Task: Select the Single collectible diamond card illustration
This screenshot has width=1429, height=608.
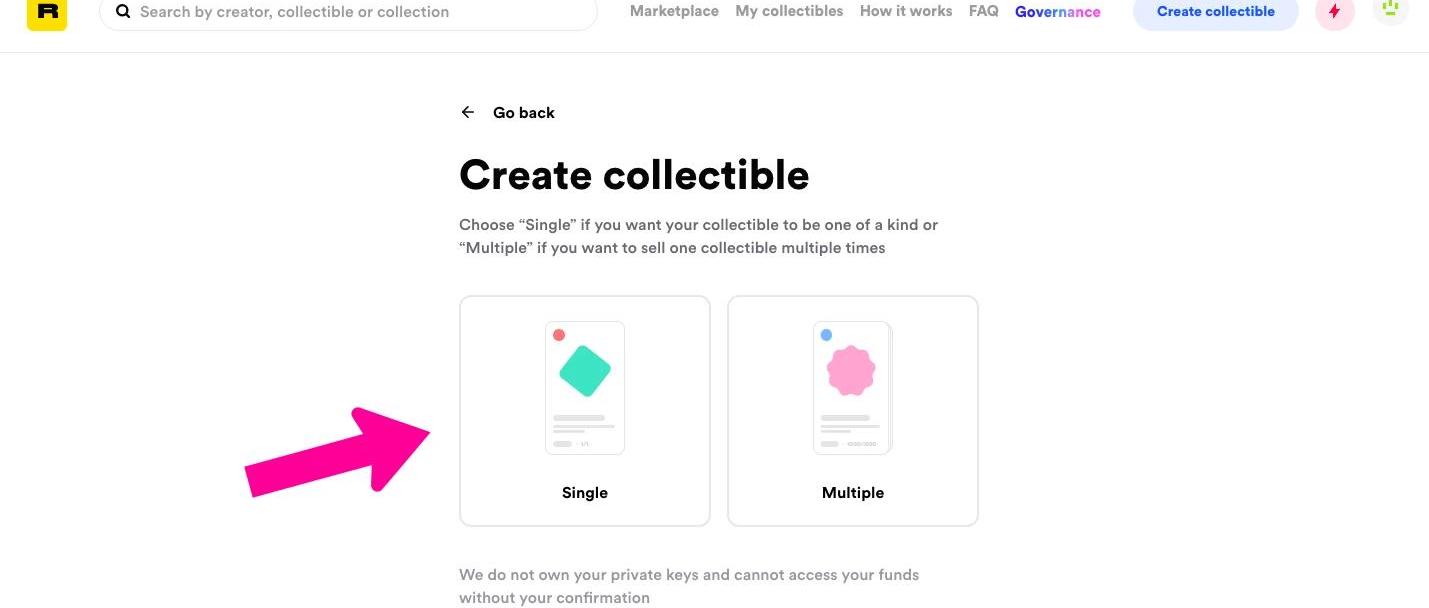Action: coord(585,388)
